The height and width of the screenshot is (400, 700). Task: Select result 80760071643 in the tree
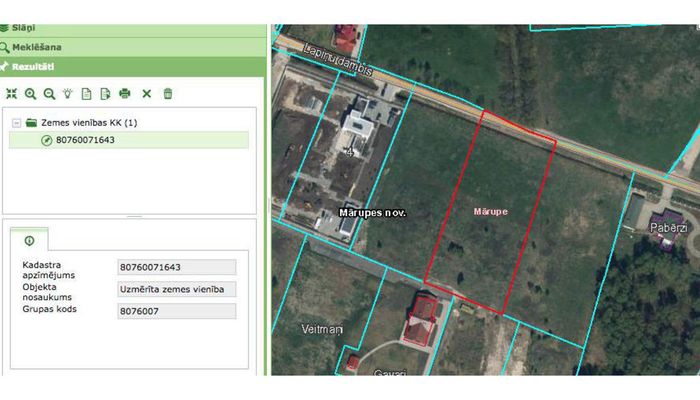84,140
